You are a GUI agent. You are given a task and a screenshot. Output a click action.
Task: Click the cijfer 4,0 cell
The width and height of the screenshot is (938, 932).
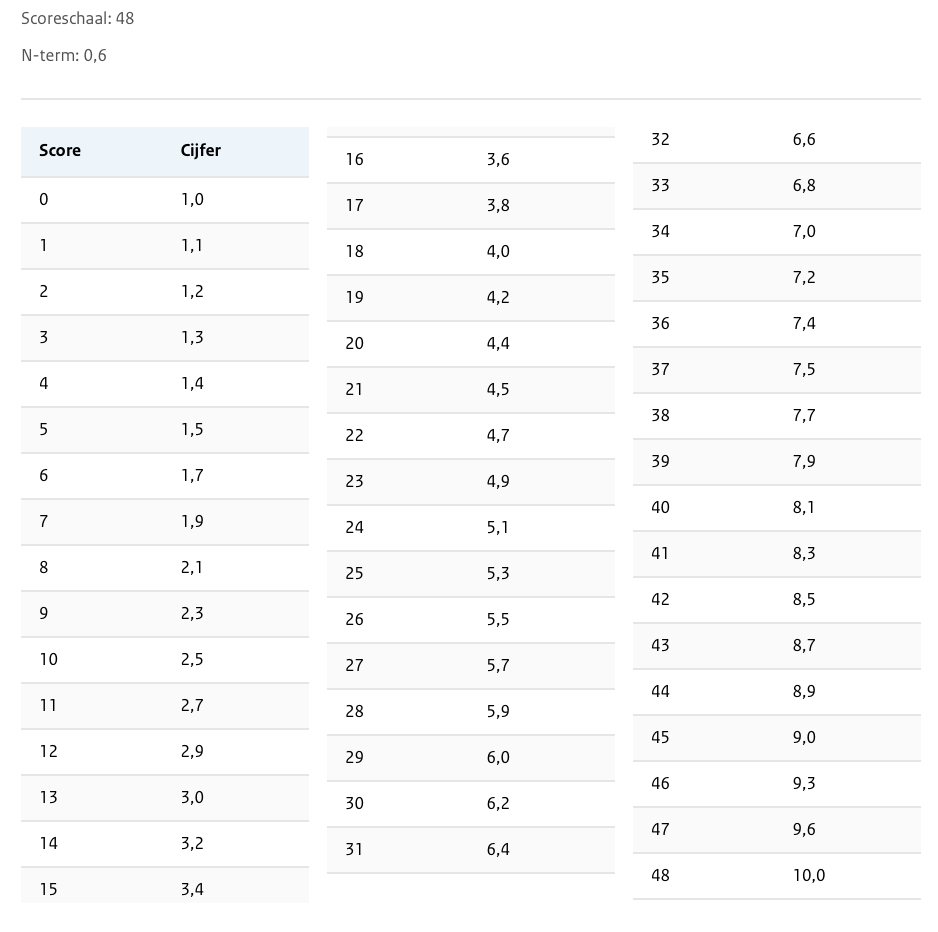[498, 251]
